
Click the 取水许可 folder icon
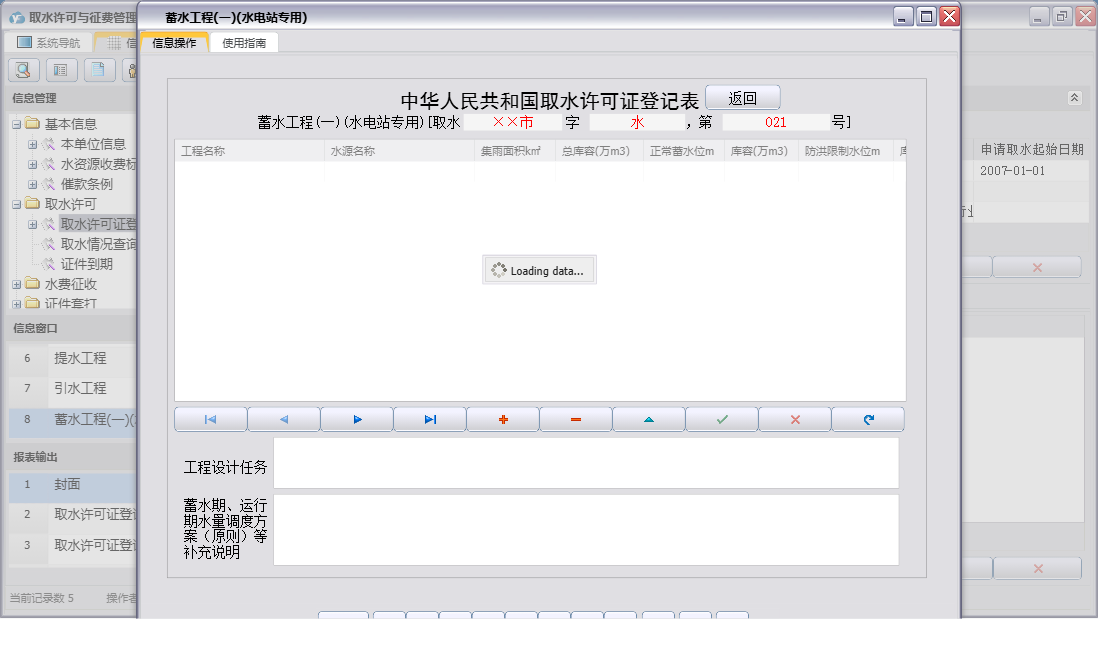click(32, 204)
